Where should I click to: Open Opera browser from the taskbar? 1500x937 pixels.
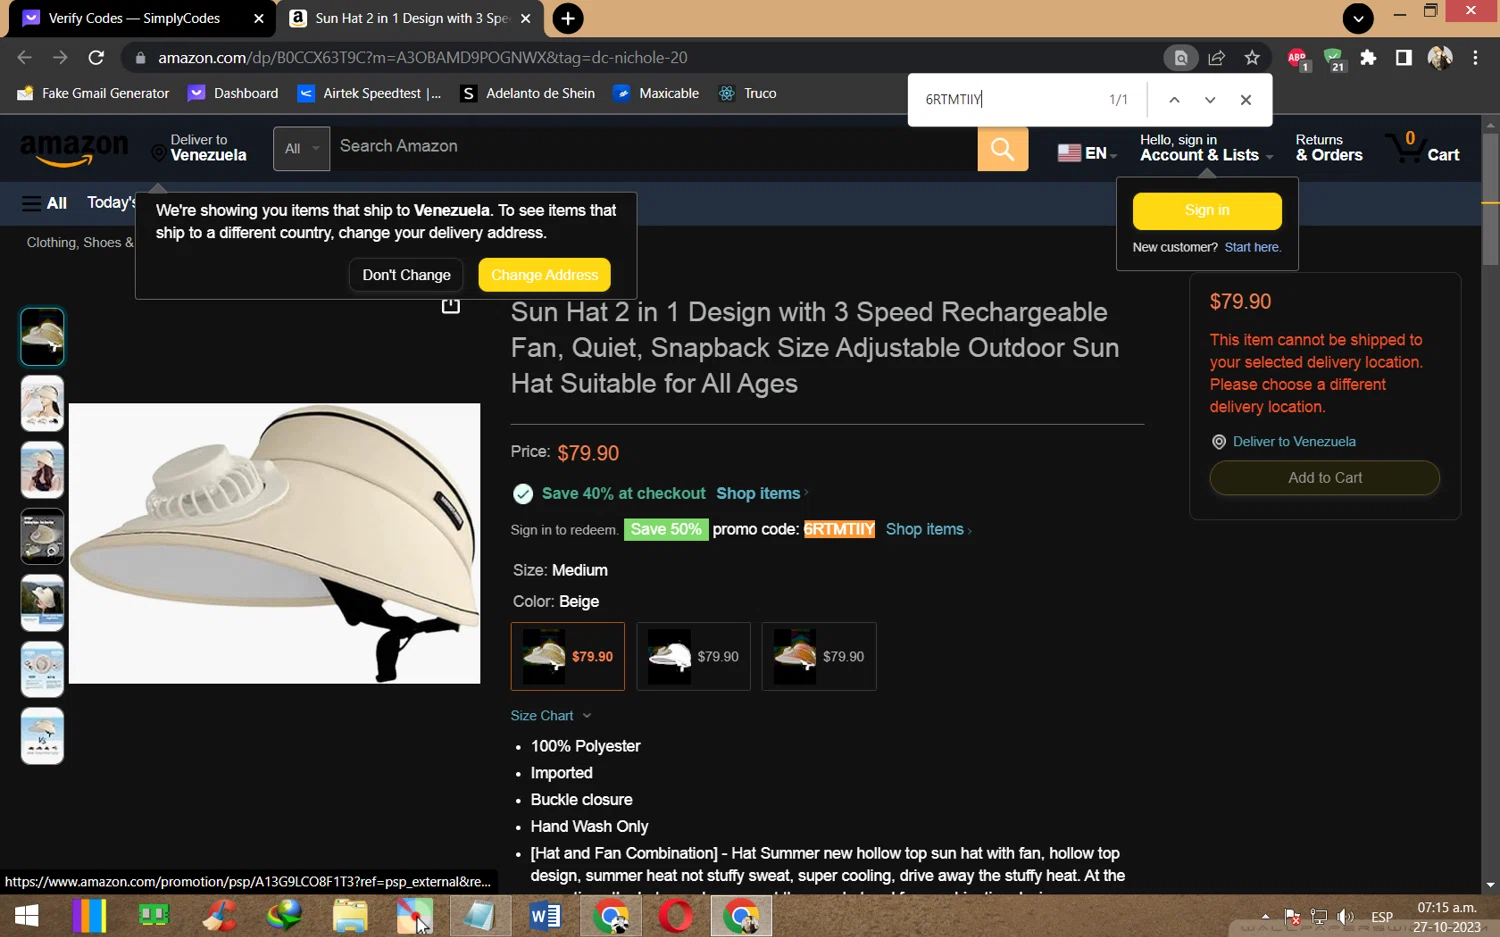tap(676, 916)
